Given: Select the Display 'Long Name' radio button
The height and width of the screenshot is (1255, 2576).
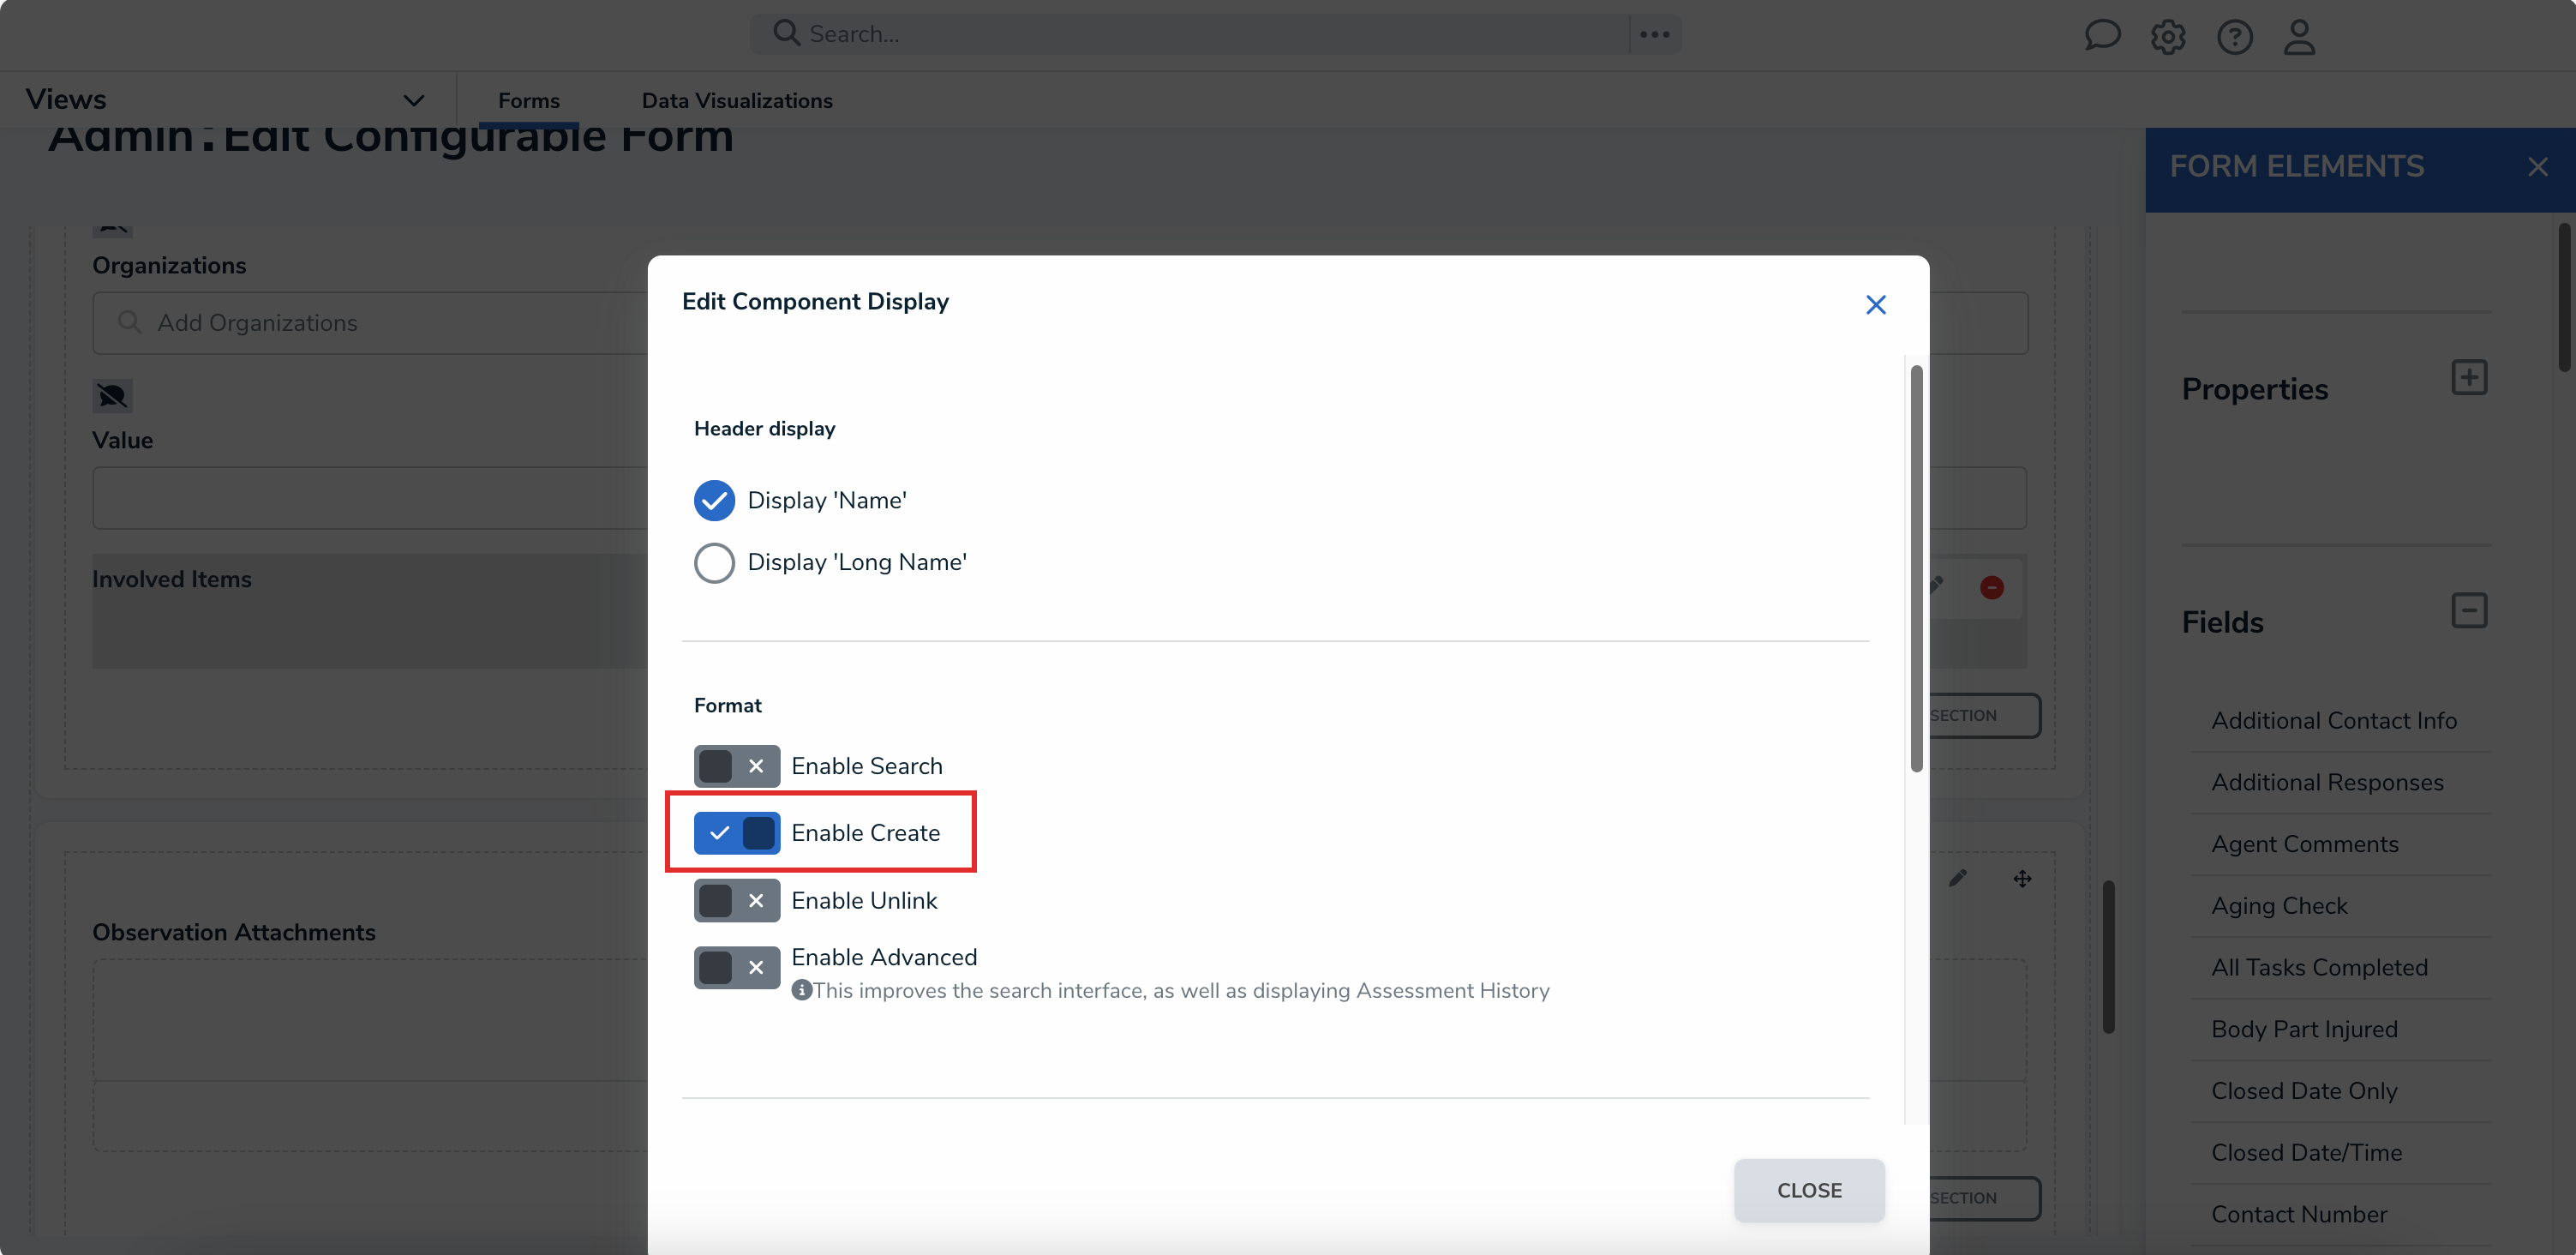Looking at the screenshot, I should point(714,562).
